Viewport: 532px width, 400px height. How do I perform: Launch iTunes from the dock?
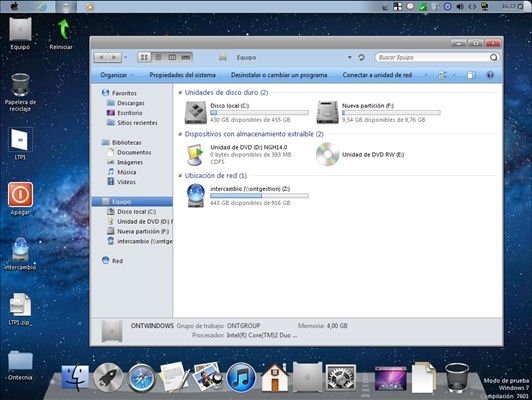tap(241, 378)
